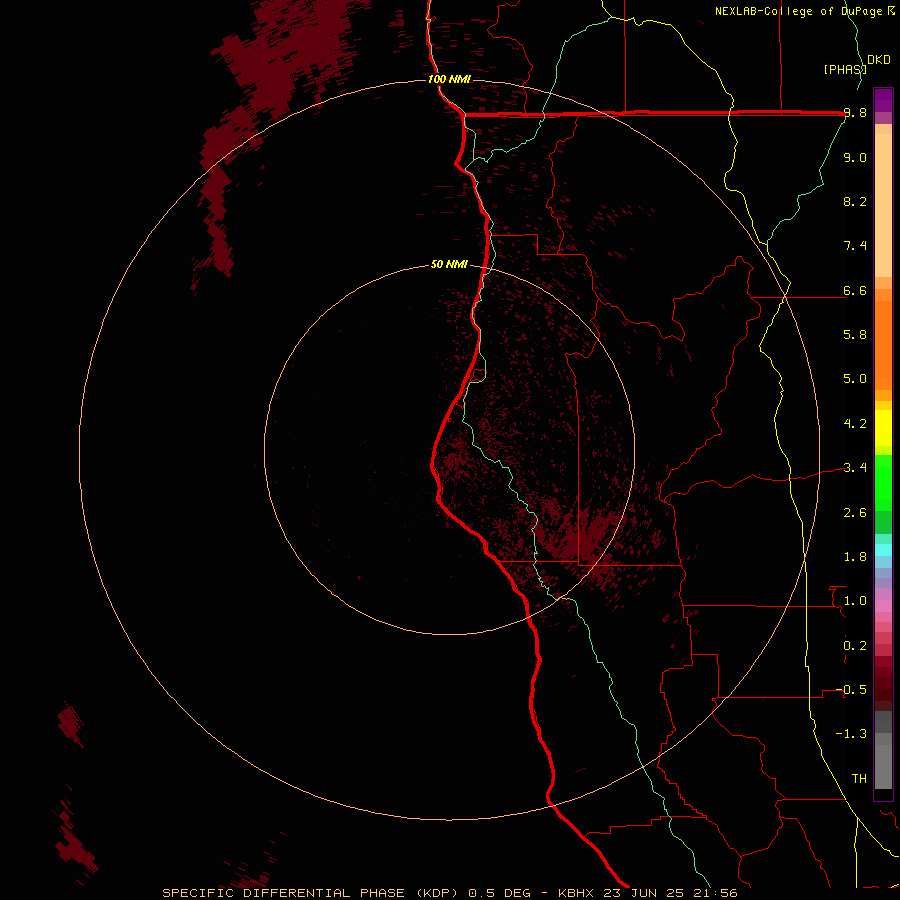
Task: Click the 50 NMI range ring label
Action: (449, 264)
